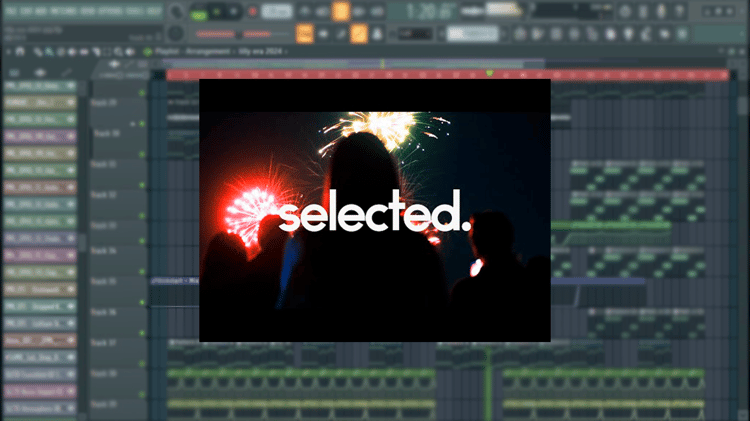750x421 pixels.
Task: Select the Paint brush tool in Playlist toolbar
Action: point(50,52)
